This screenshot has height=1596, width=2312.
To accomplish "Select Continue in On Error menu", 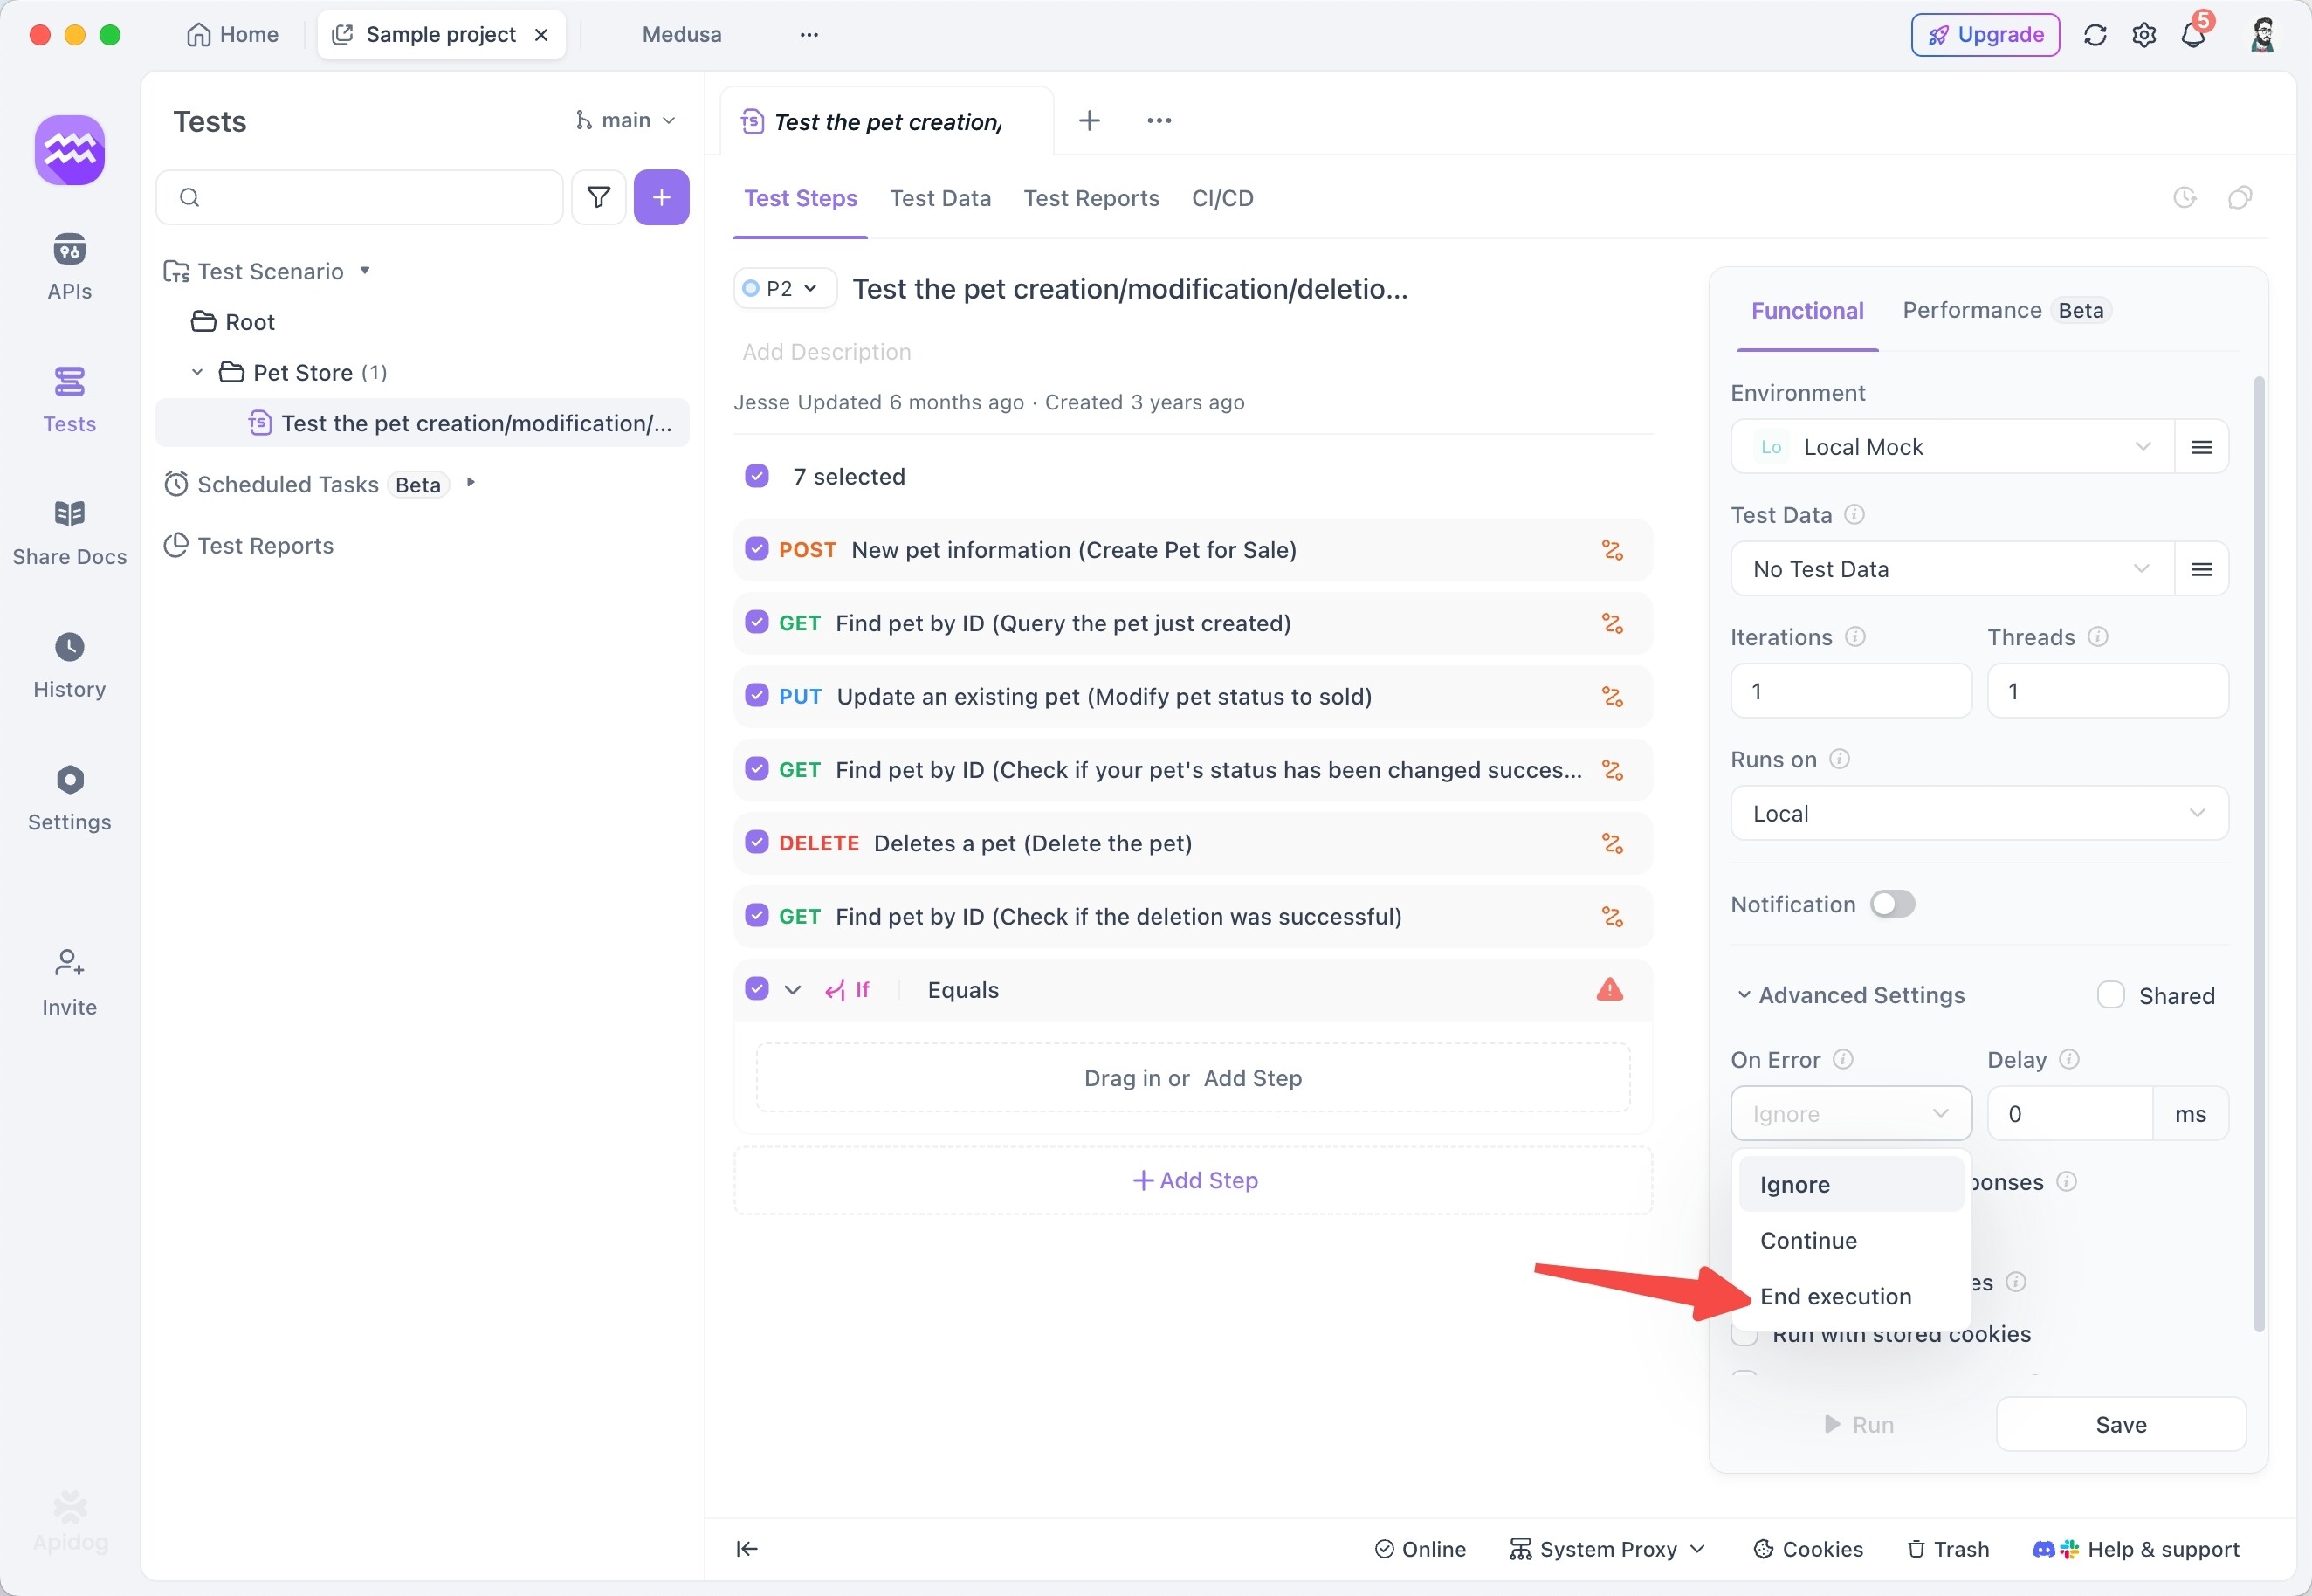I will click(1850, 1240).
